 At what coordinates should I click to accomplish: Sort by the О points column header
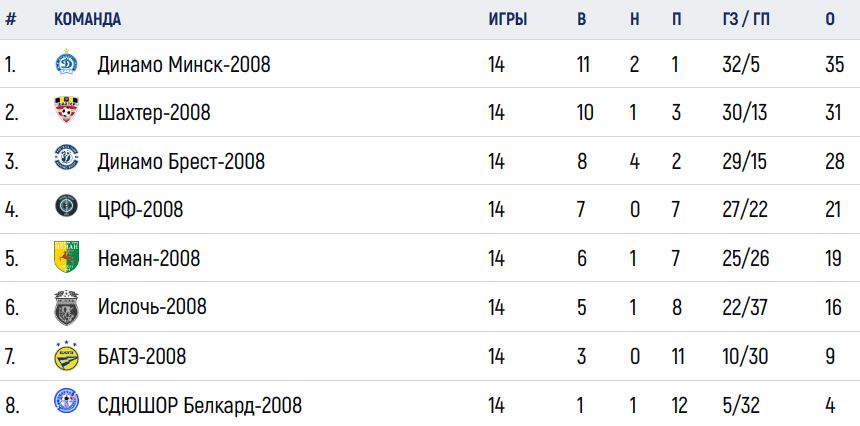830,19
